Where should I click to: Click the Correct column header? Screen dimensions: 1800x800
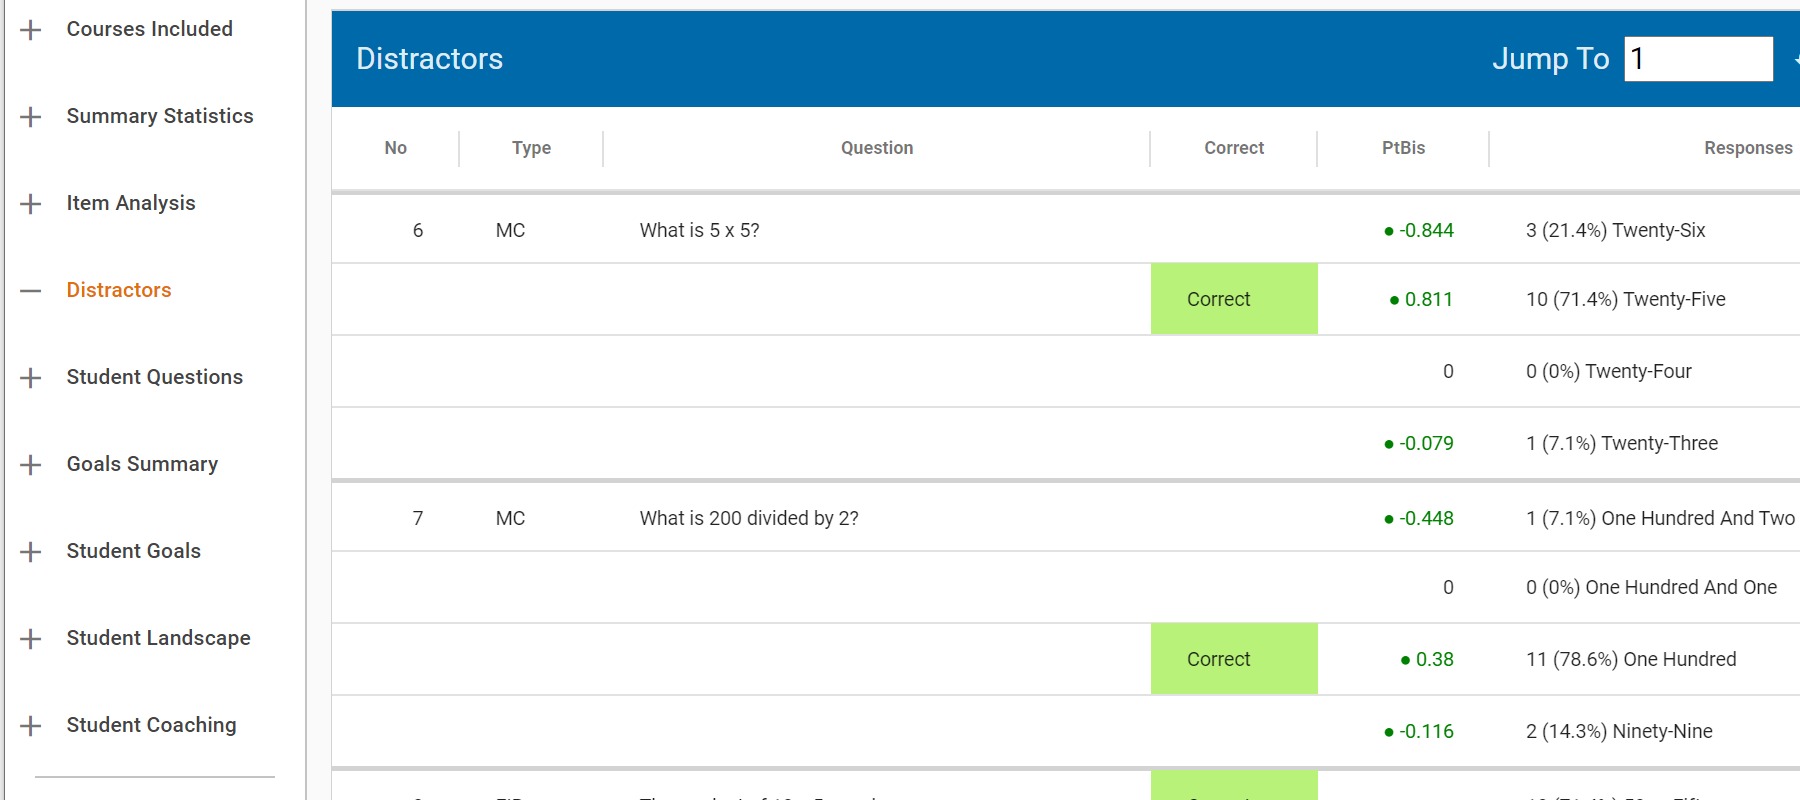[1233, 148]
